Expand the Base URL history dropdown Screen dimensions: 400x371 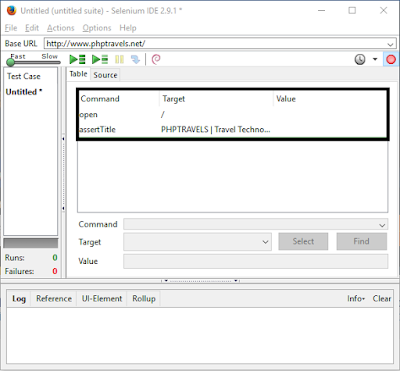390,44
